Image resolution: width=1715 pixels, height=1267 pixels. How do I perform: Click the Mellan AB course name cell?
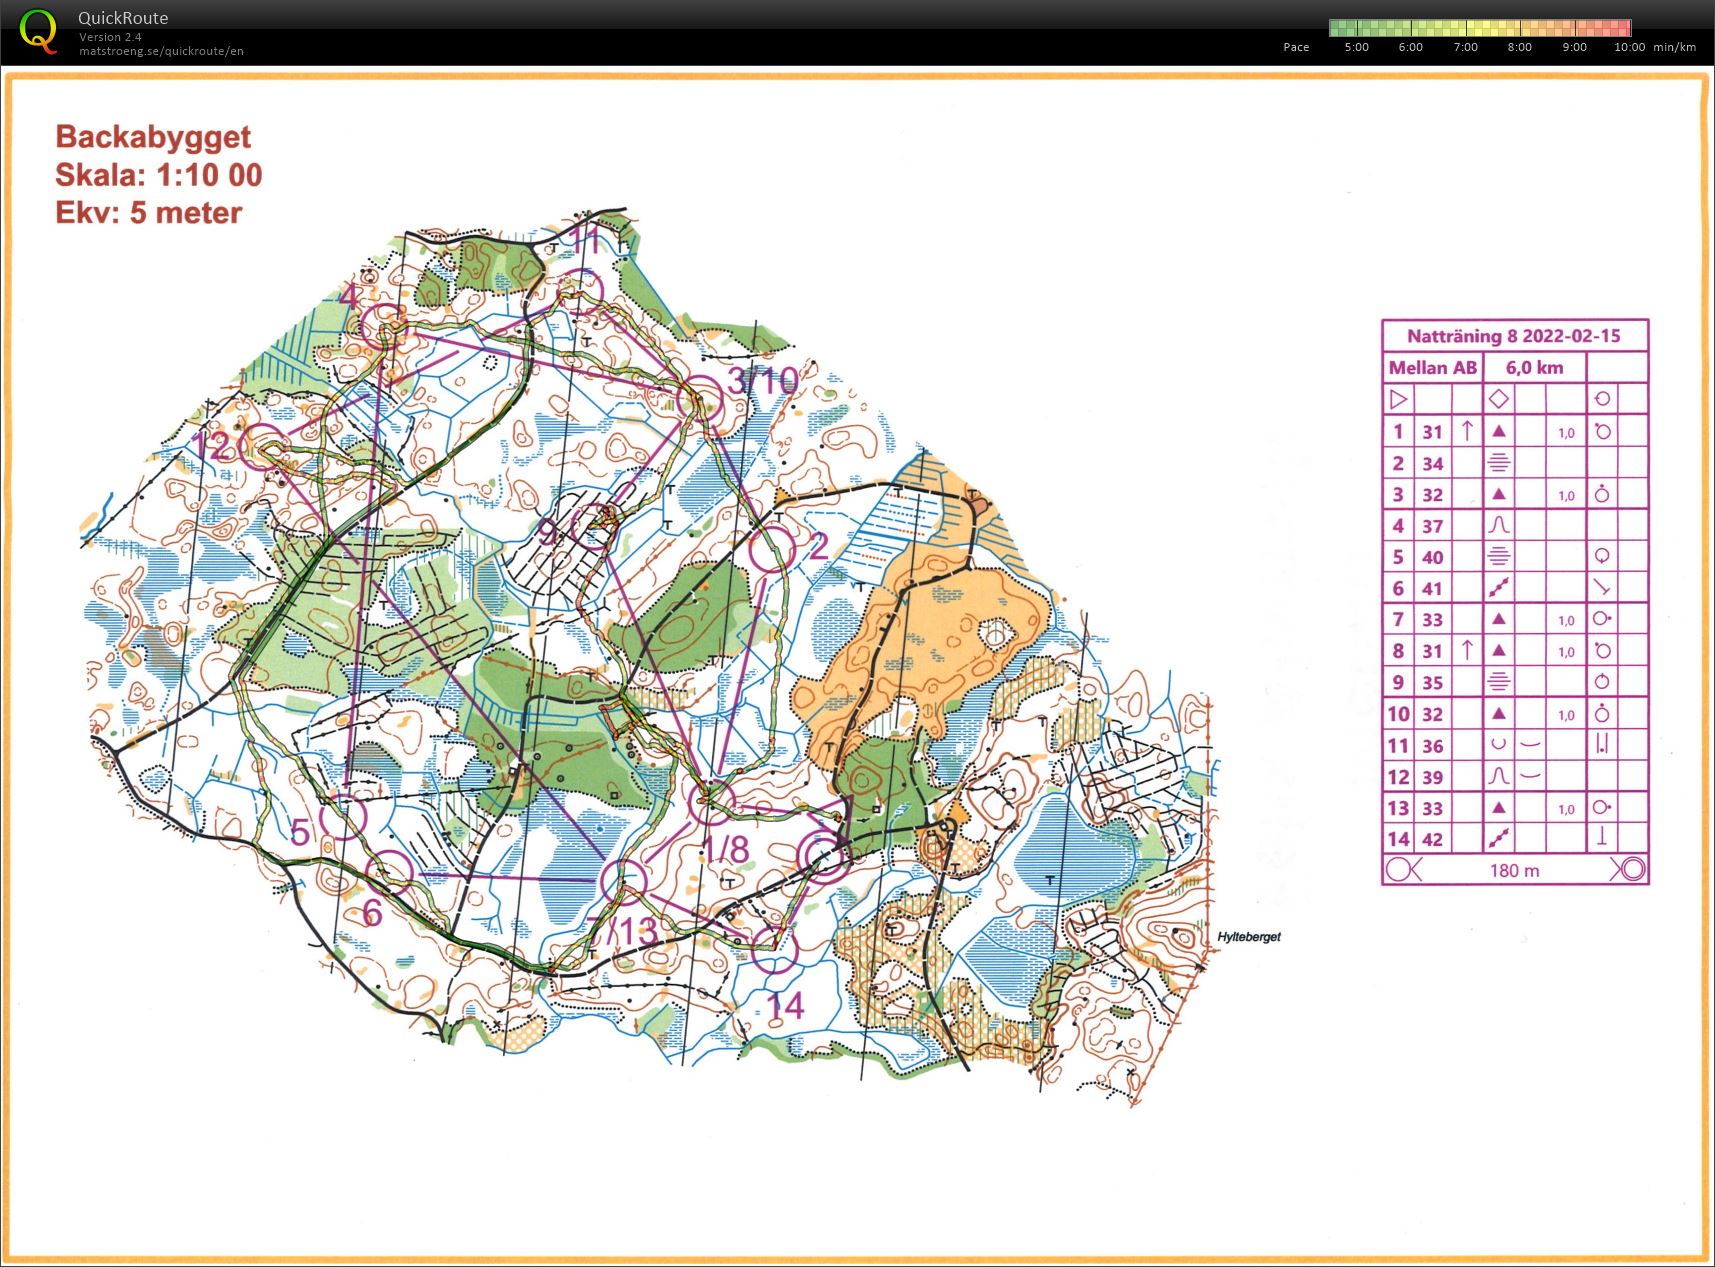(1432, 368)
